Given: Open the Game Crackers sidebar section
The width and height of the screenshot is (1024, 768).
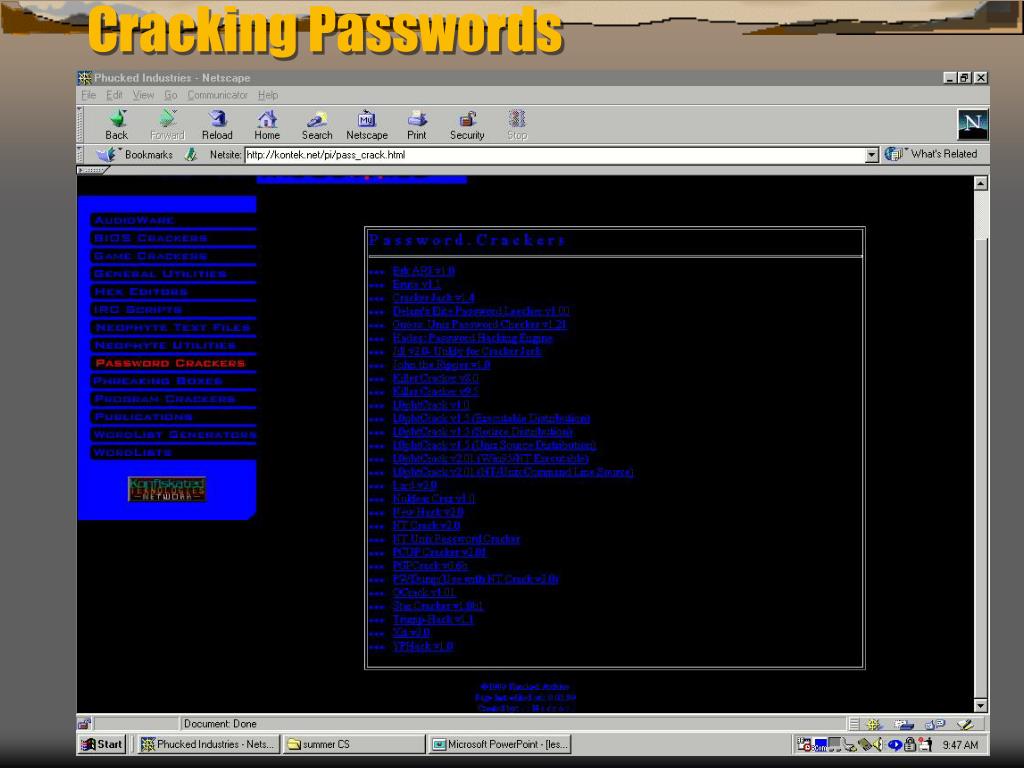Looking at the screenshot, I should pos(151,256).
